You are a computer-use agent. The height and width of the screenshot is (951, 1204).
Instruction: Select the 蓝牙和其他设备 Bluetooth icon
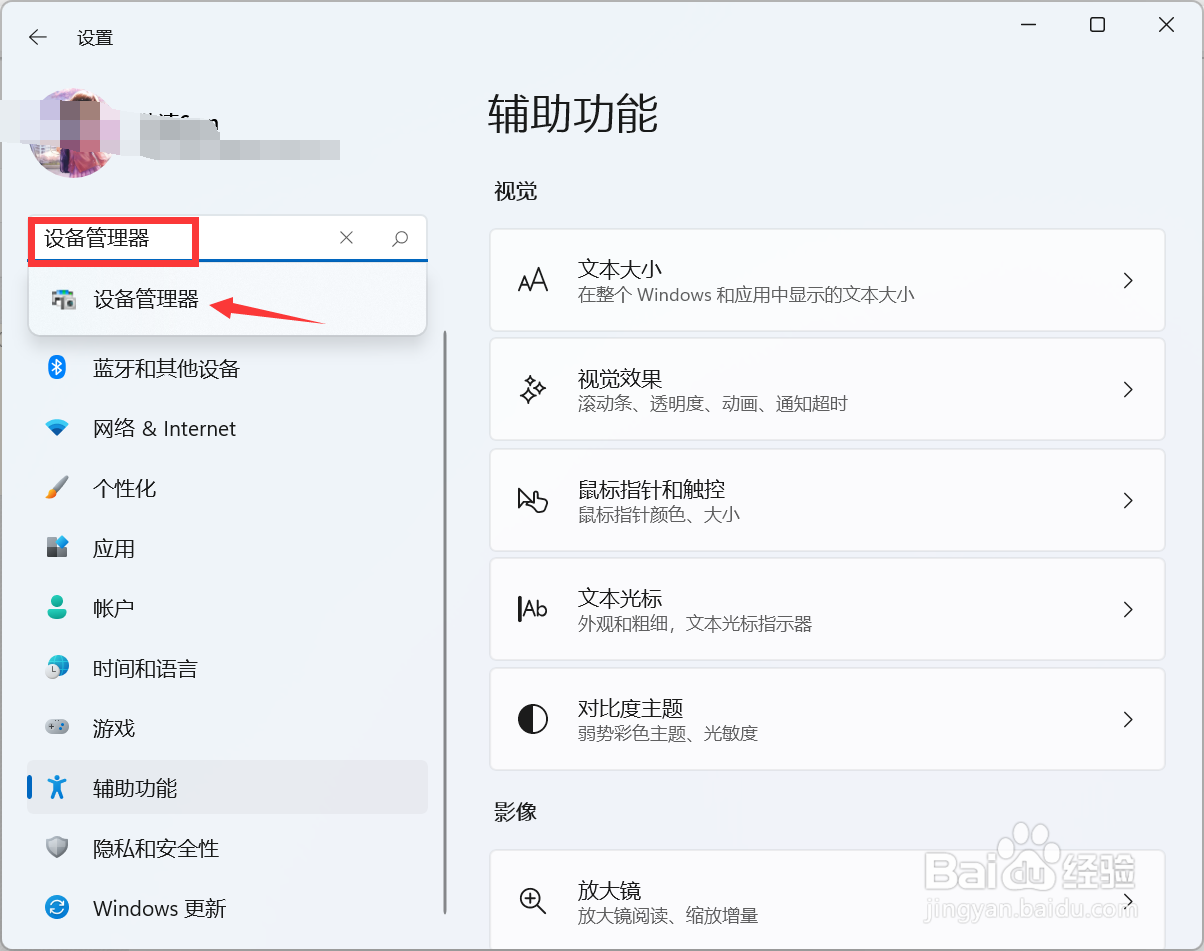57,368
